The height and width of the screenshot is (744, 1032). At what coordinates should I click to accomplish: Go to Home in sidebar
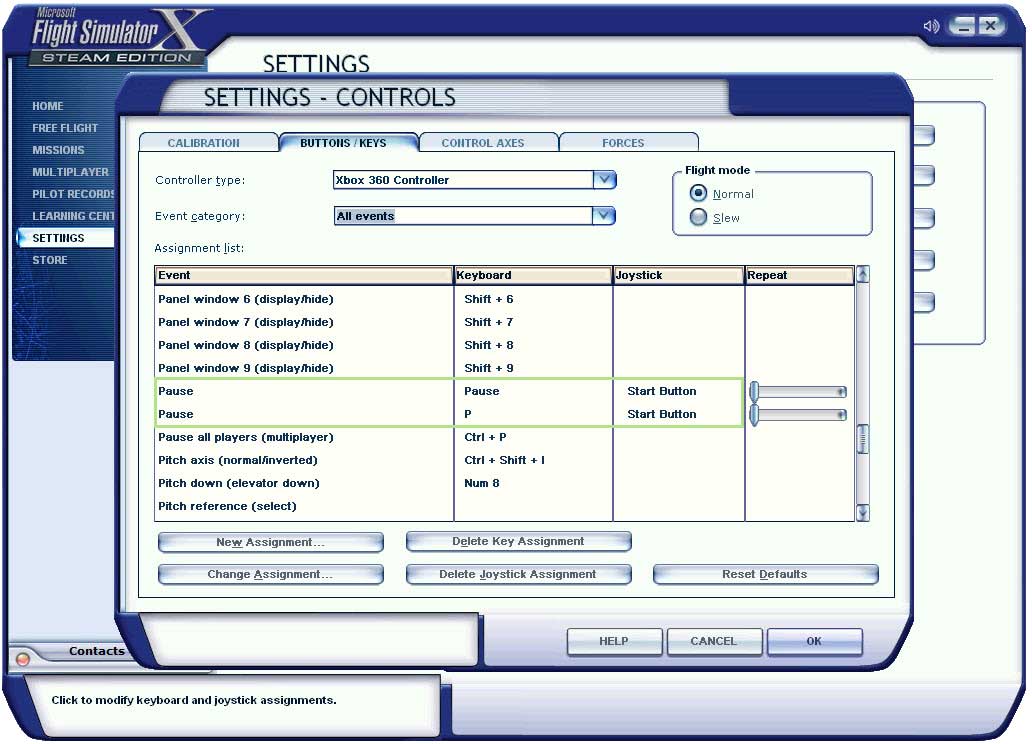pyautogui.click(x=48, y=106)
